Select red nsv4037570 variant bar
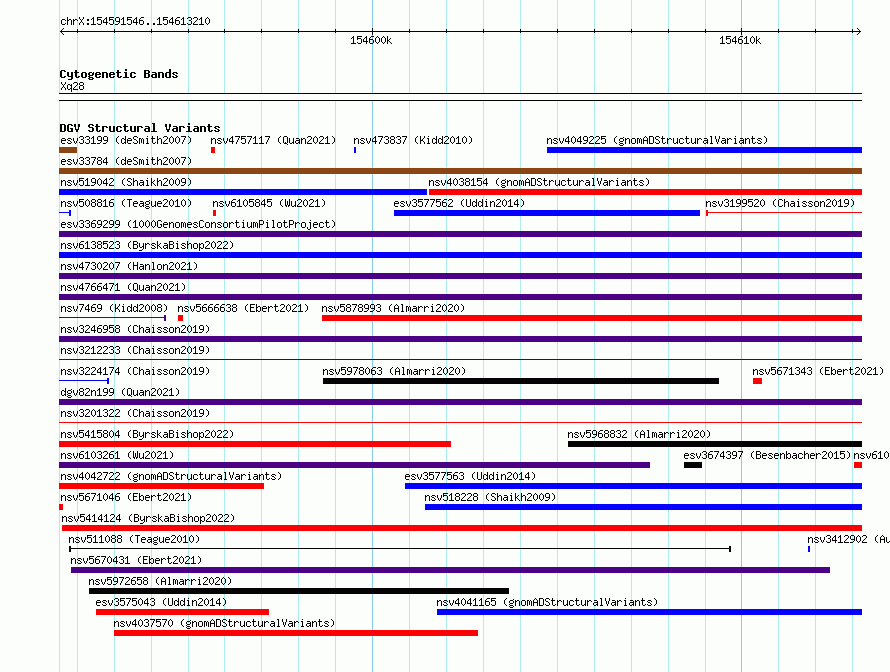This screenshot has width=890, height=672. coord(296,633)
